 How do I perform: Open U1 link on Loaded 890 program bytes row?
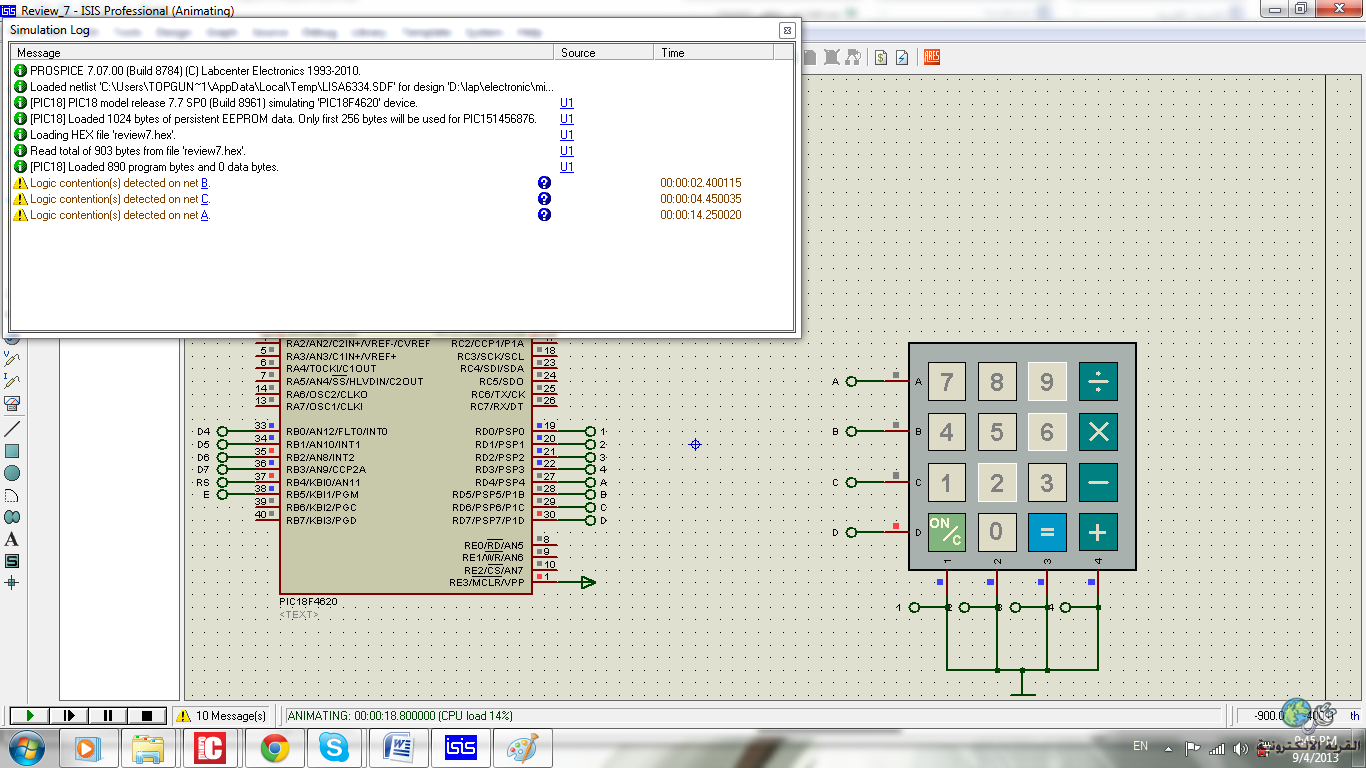(x=567, y=167)
